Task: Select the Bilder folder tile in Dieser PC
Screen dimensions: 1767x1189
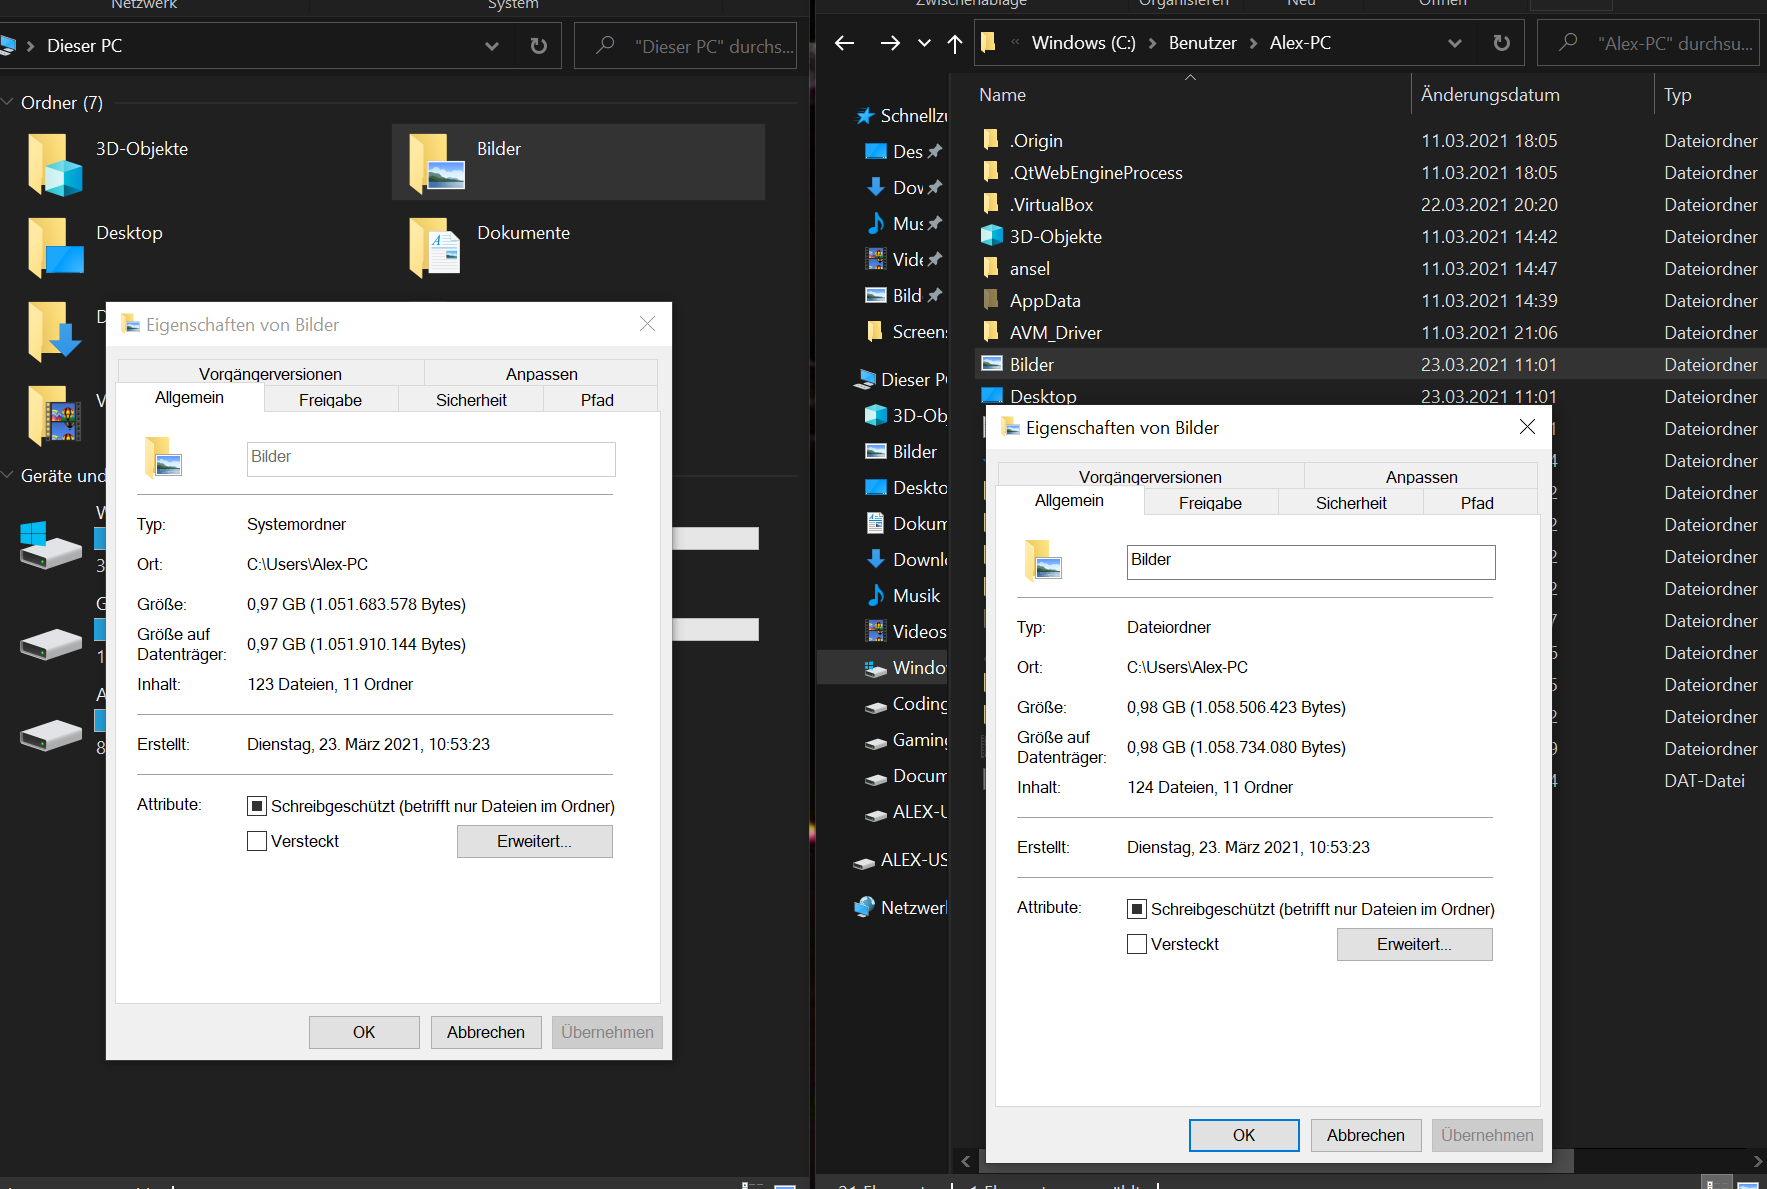Action: tap(578, 162)
